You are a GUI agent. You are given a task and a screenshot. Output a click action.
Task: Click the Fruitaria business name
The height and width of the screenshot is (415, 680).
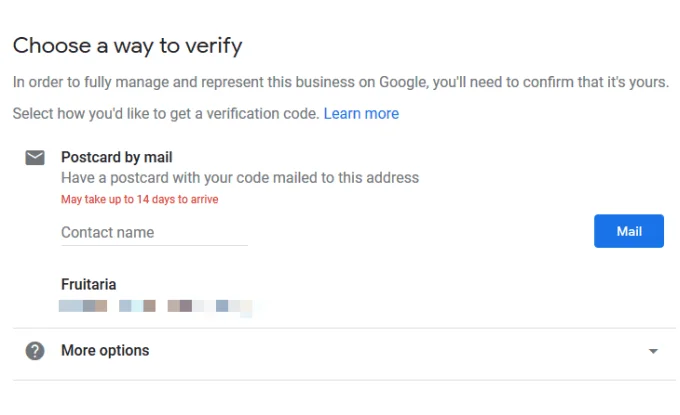89,285
